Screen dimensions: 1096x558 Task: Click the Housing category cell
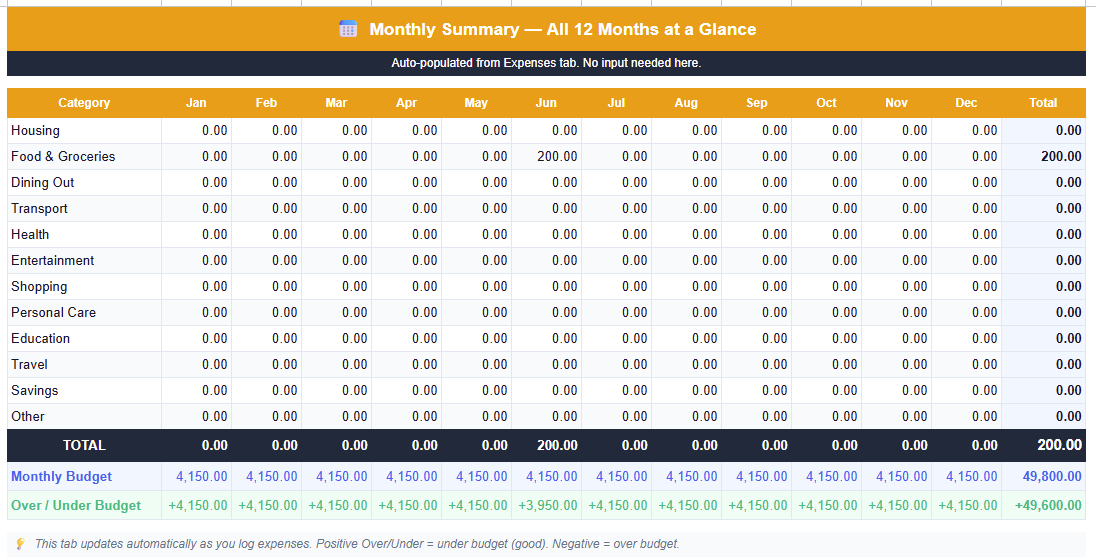tap(84, 131)
